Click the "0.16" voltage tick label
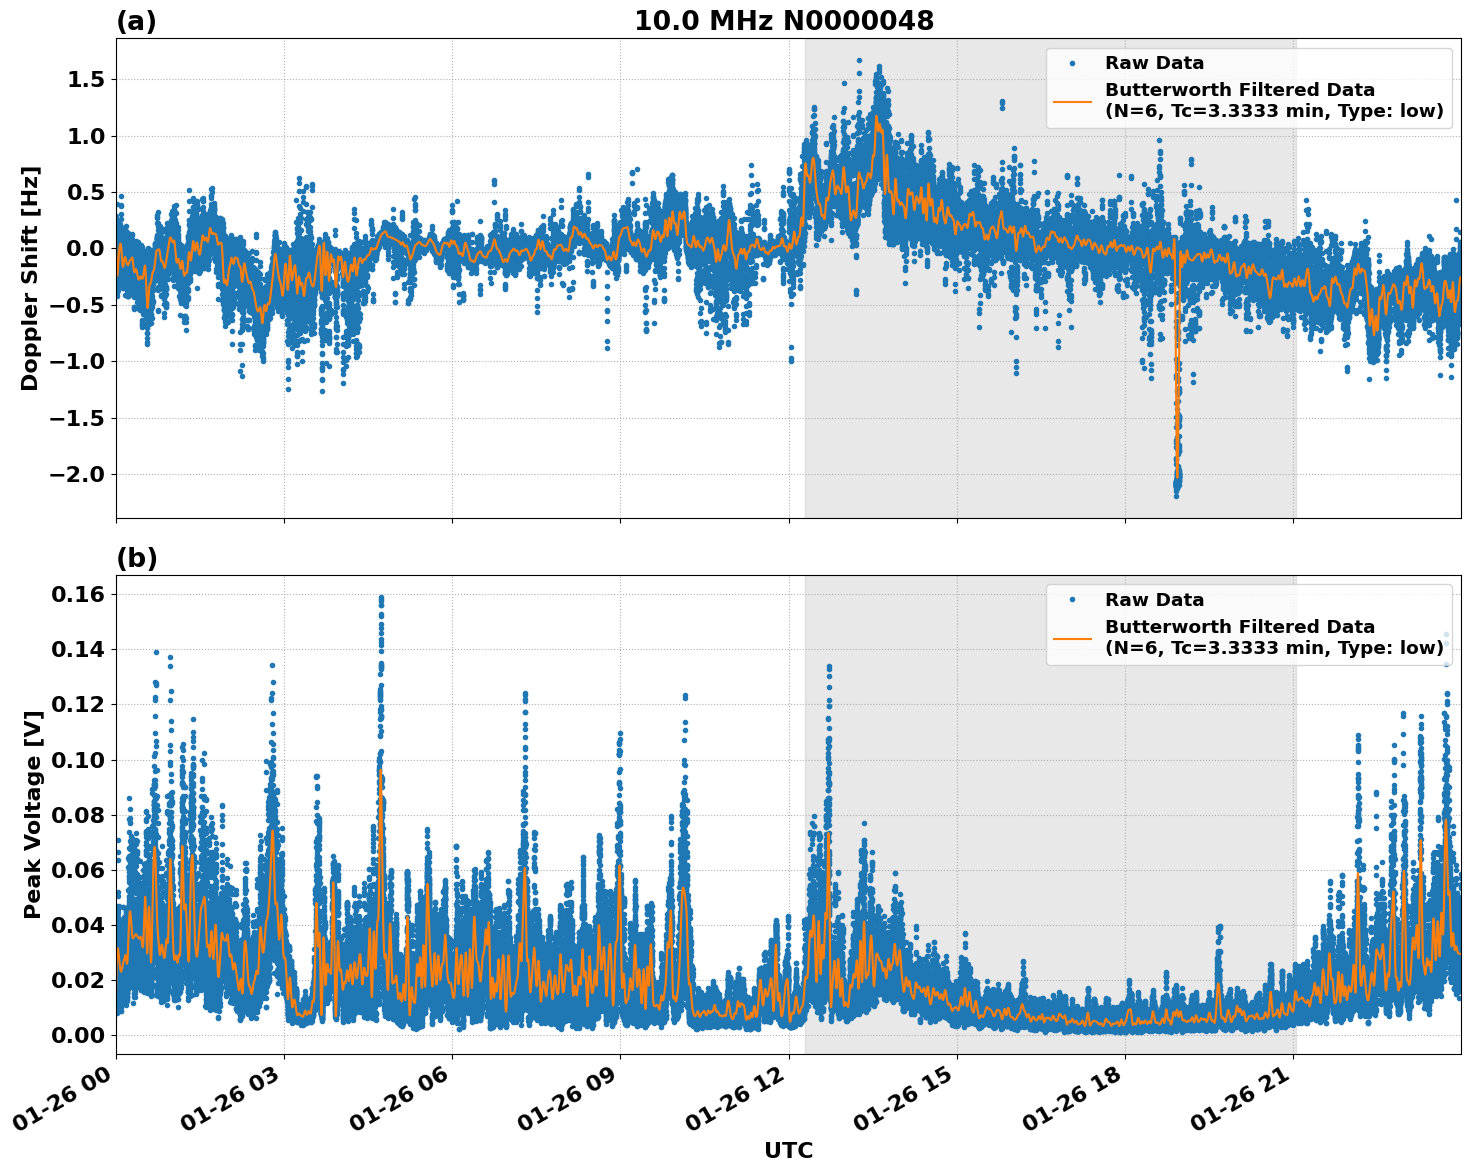 (x=80, y=595)
